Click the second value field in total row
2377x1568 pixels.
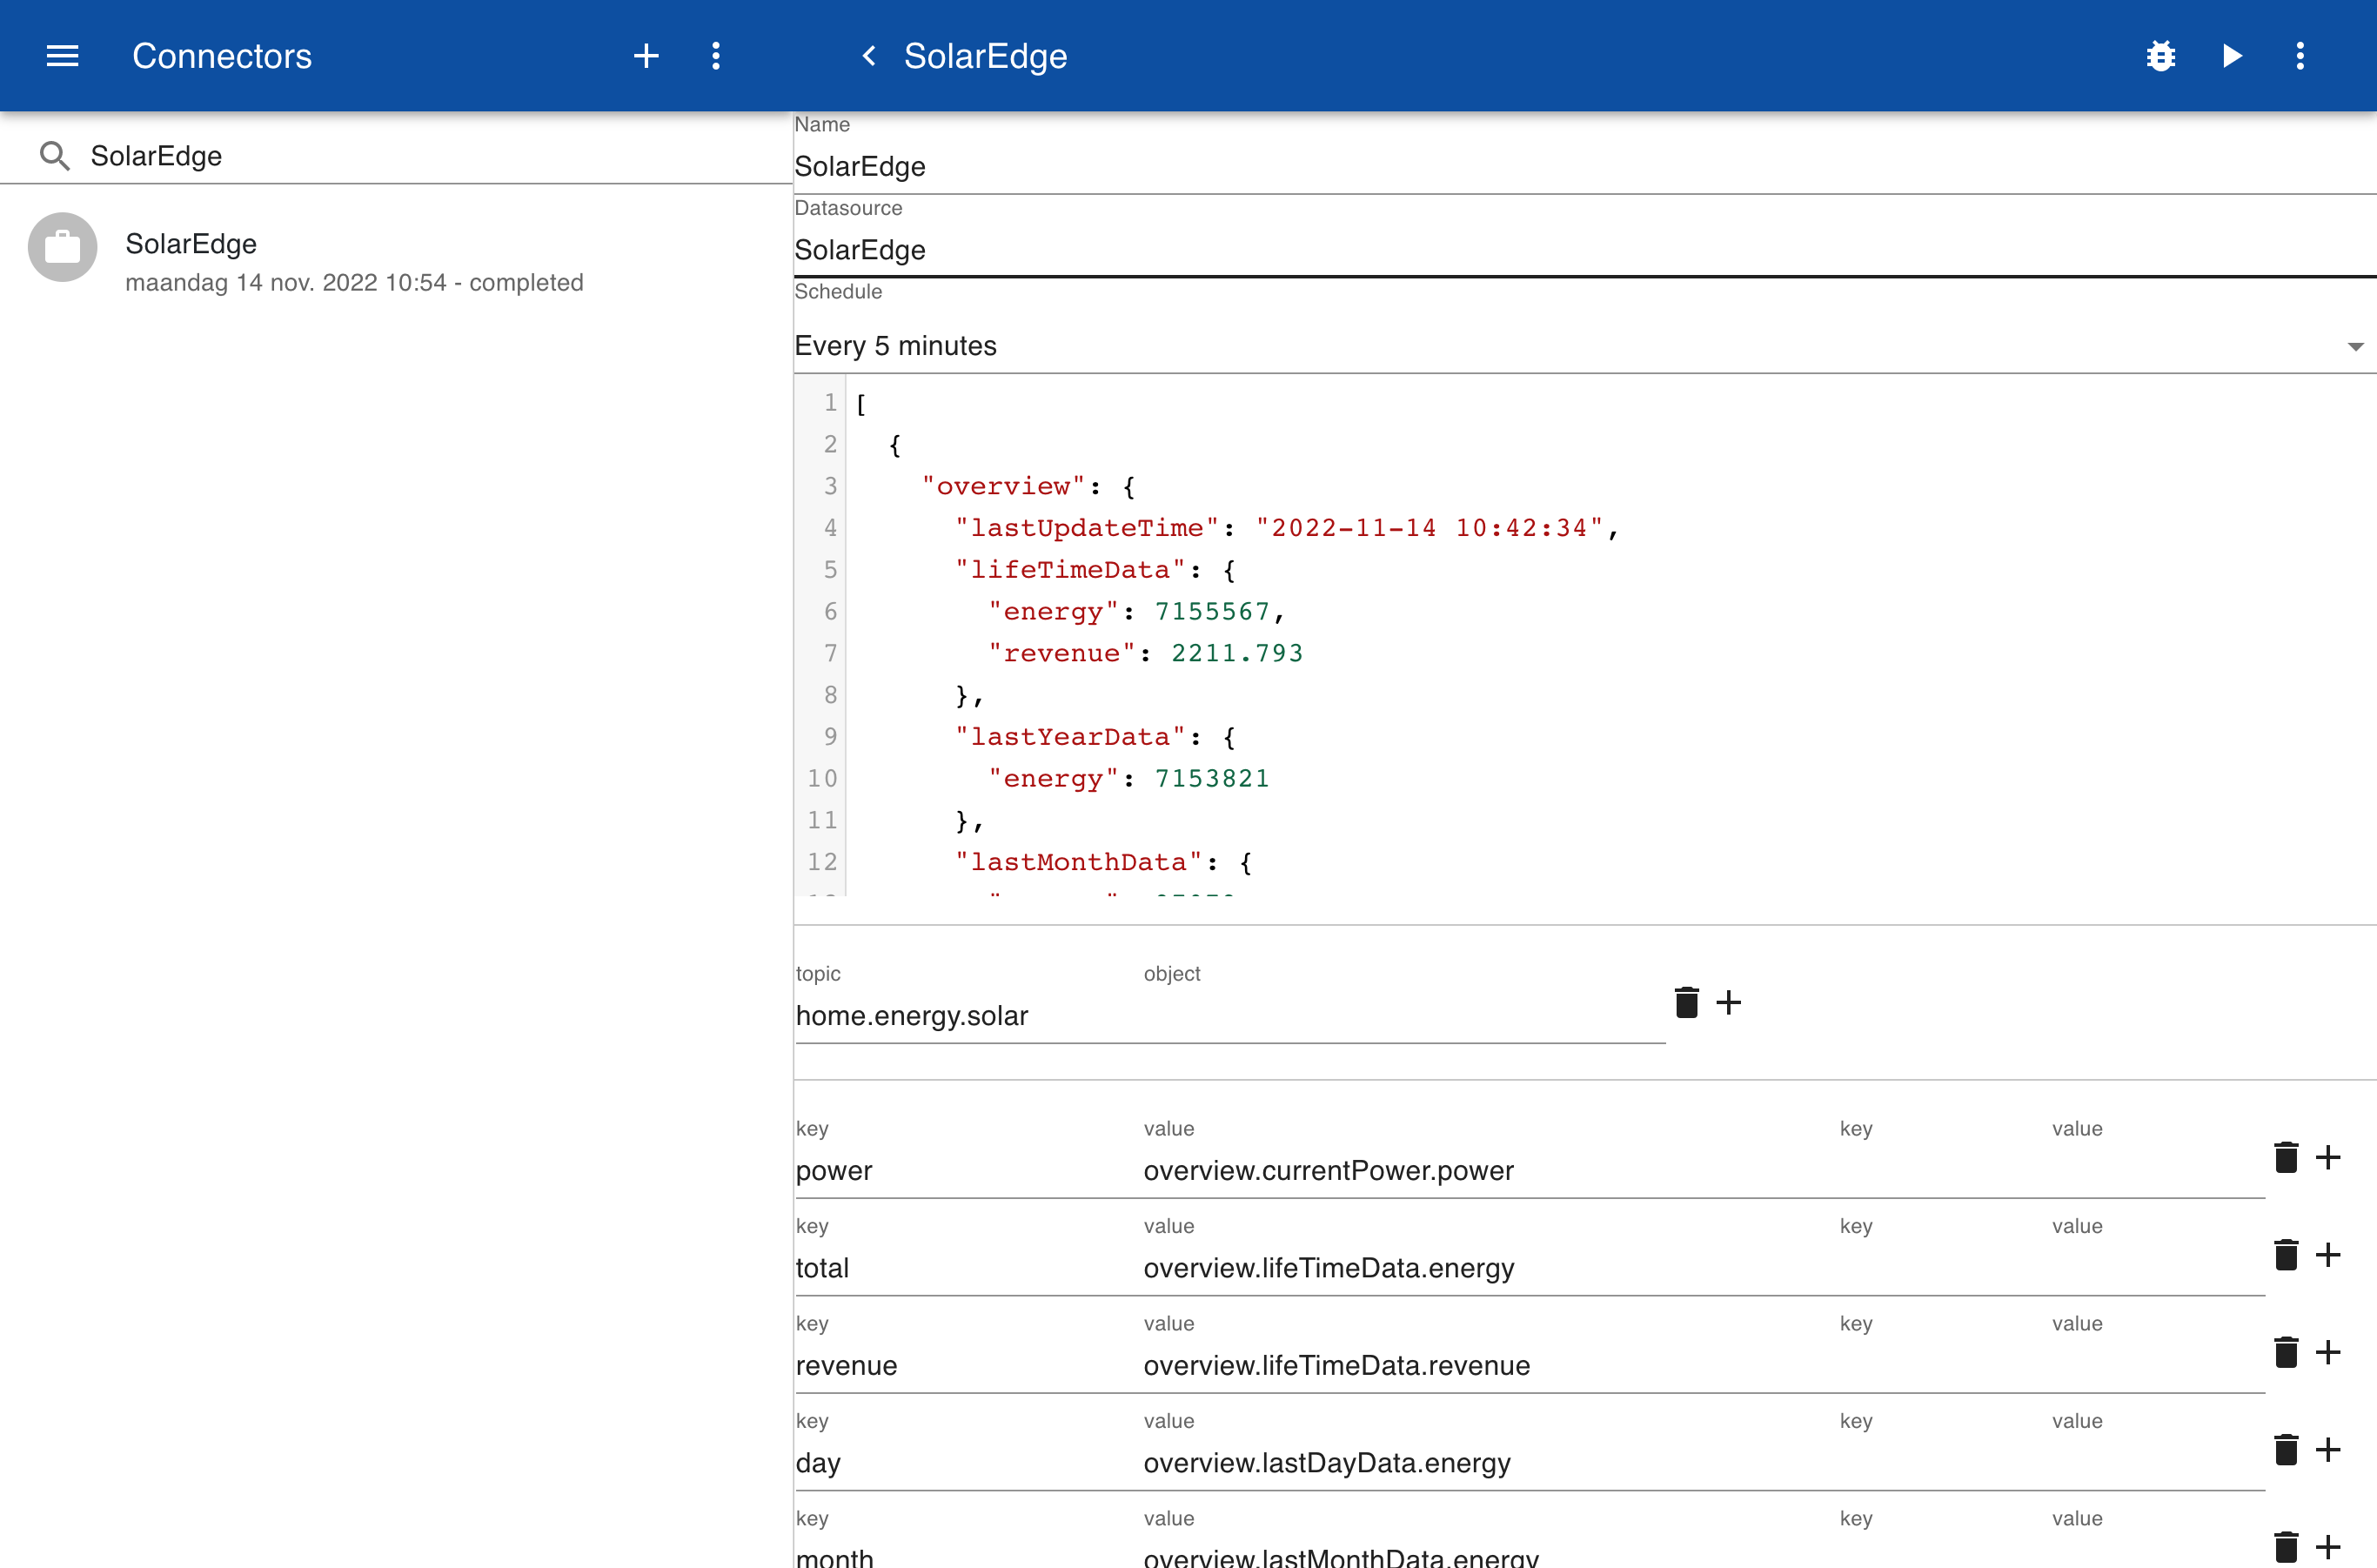(2157, 1268)
